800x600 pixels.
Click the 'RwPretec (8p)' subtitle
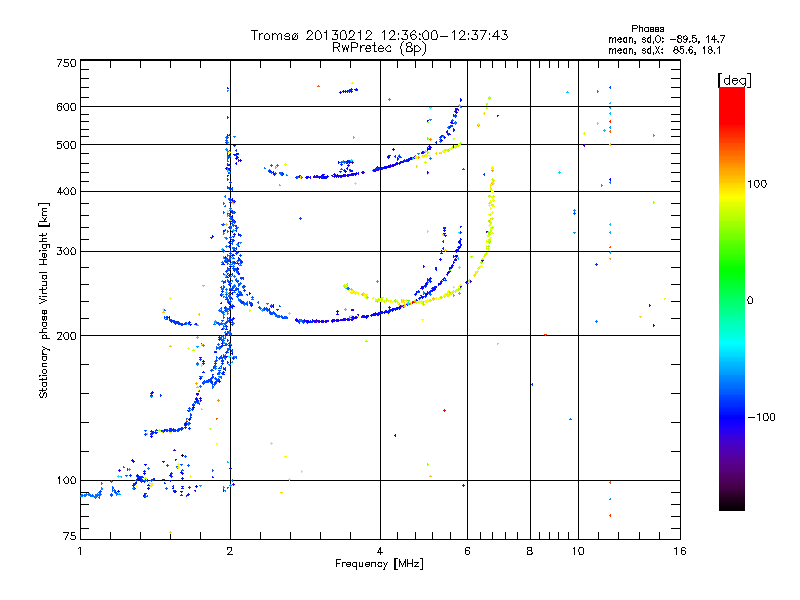click(x=379, y=48)
